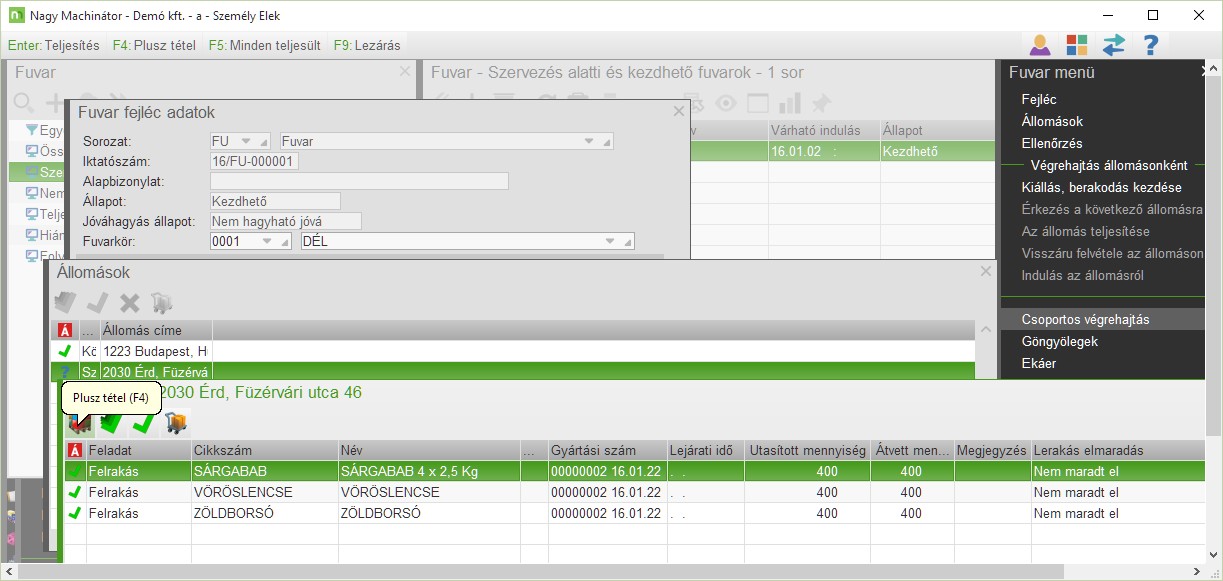Click the Várható indulás column header
This screenshot has width=1223, height=581.
[x=824, y=131]
